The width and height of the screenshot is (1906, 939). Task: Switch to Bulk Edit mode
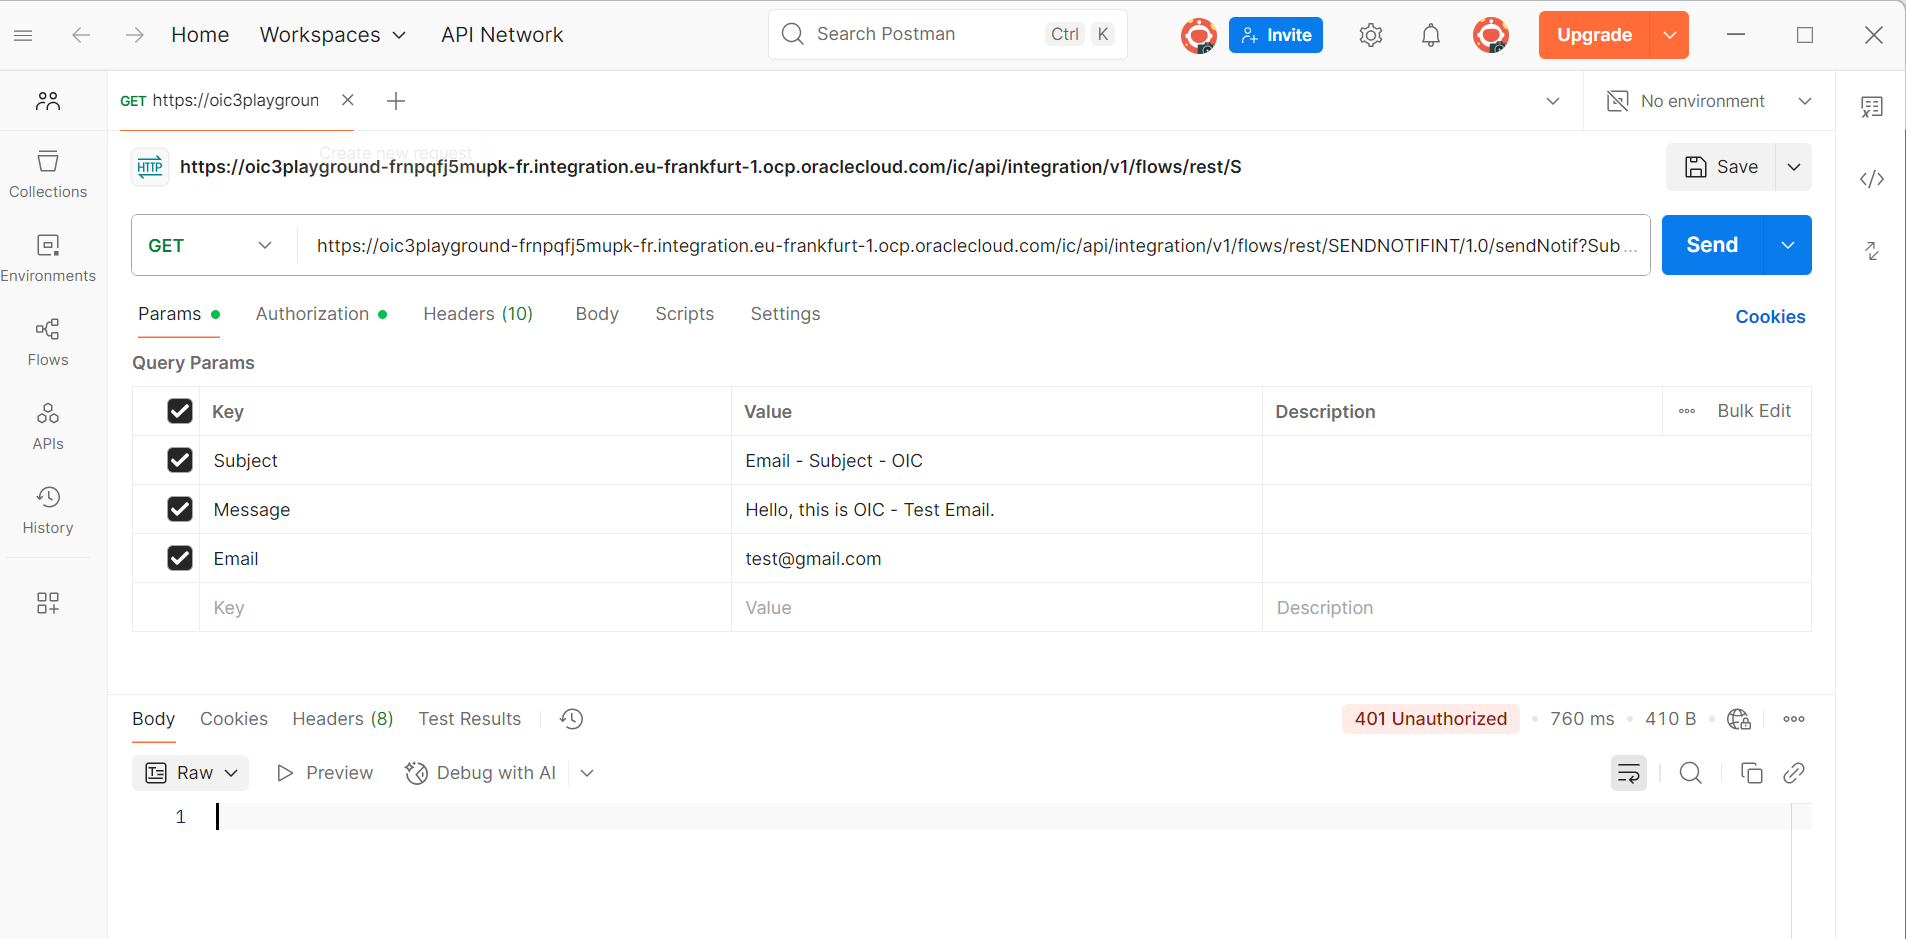(1754, 411)
